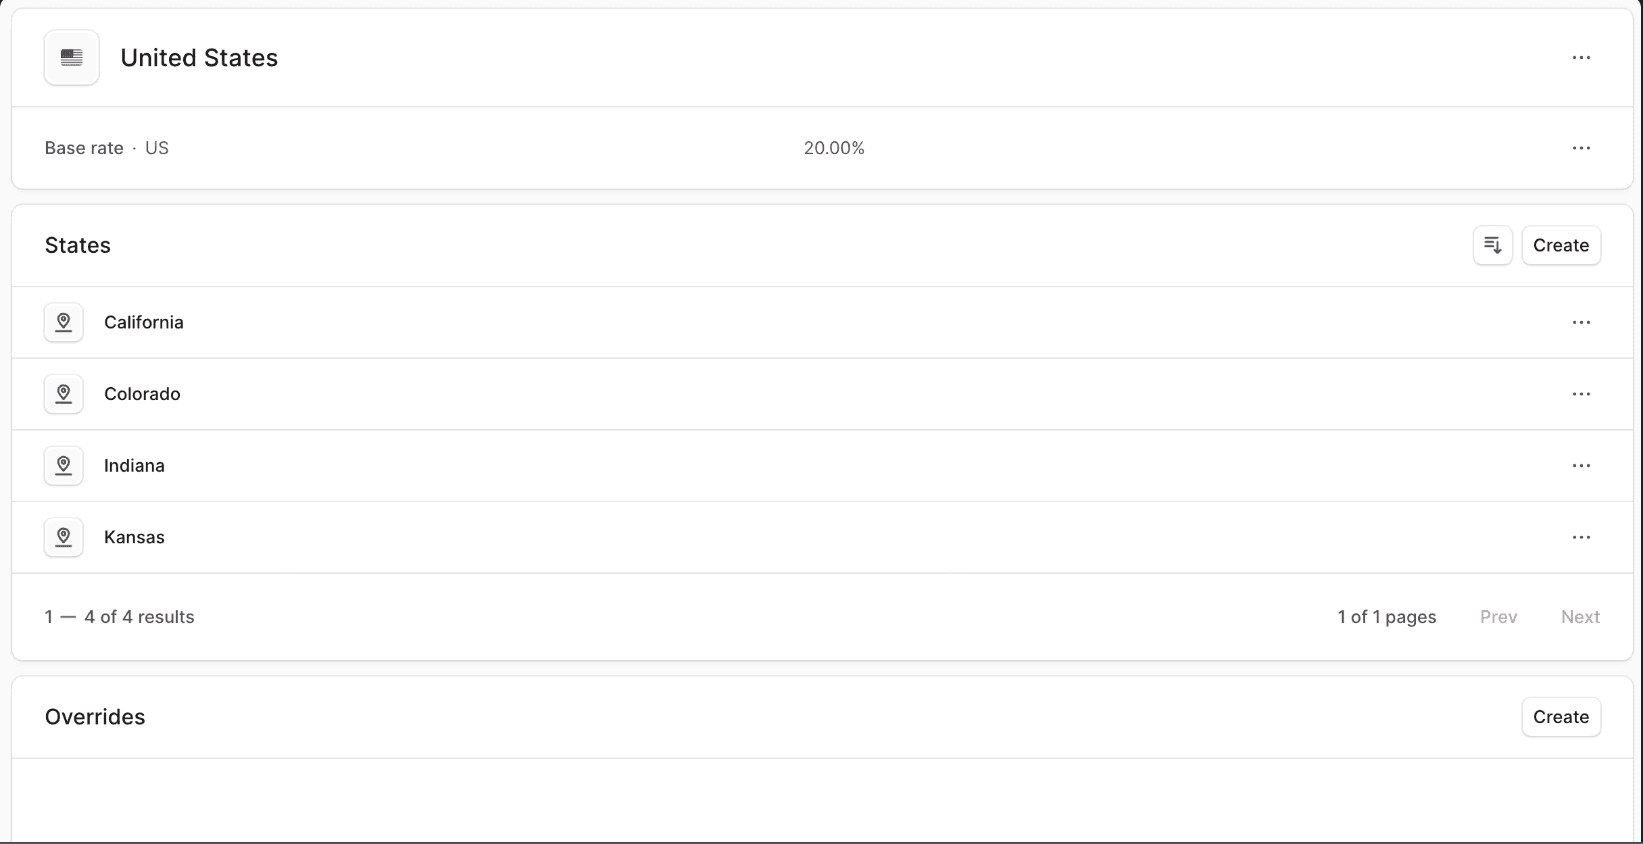
Task: Open the options menu for Kansas
Action: tap(1581, 537)
